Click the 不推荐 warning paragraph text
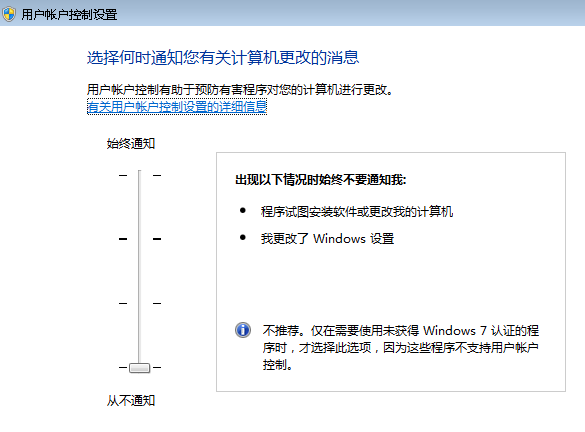585x432 pixels. (401, 347)
